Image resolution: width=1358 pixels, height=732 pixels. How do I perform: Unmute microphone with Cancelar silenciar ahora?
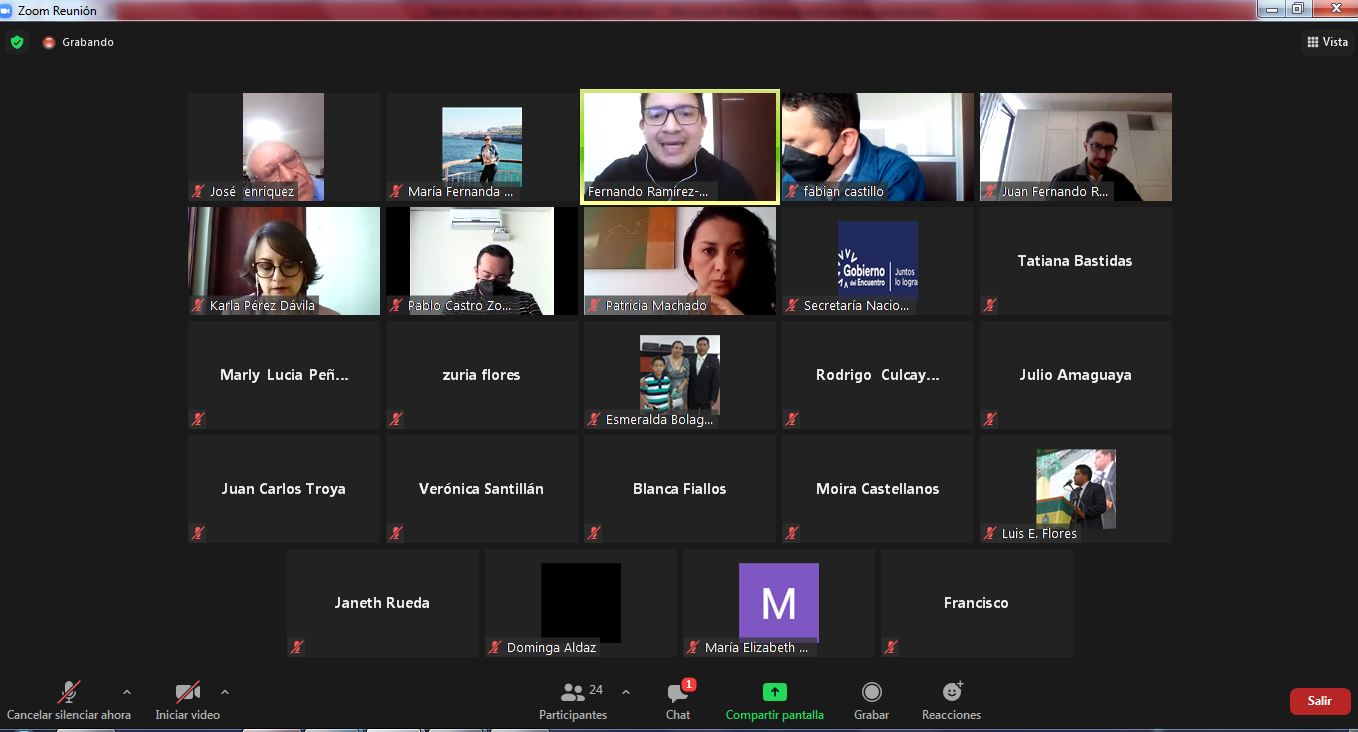click(x=68, y=692)
